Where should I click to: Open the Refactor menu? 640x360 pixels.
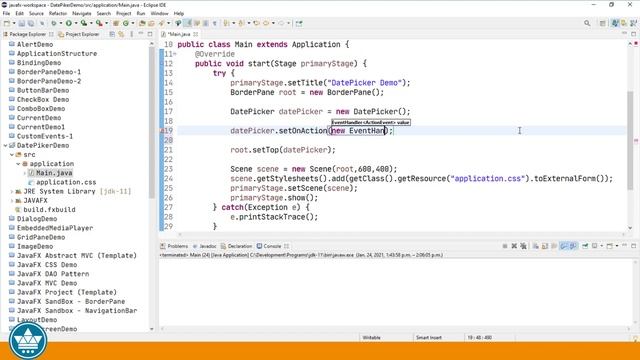point(58,13)
